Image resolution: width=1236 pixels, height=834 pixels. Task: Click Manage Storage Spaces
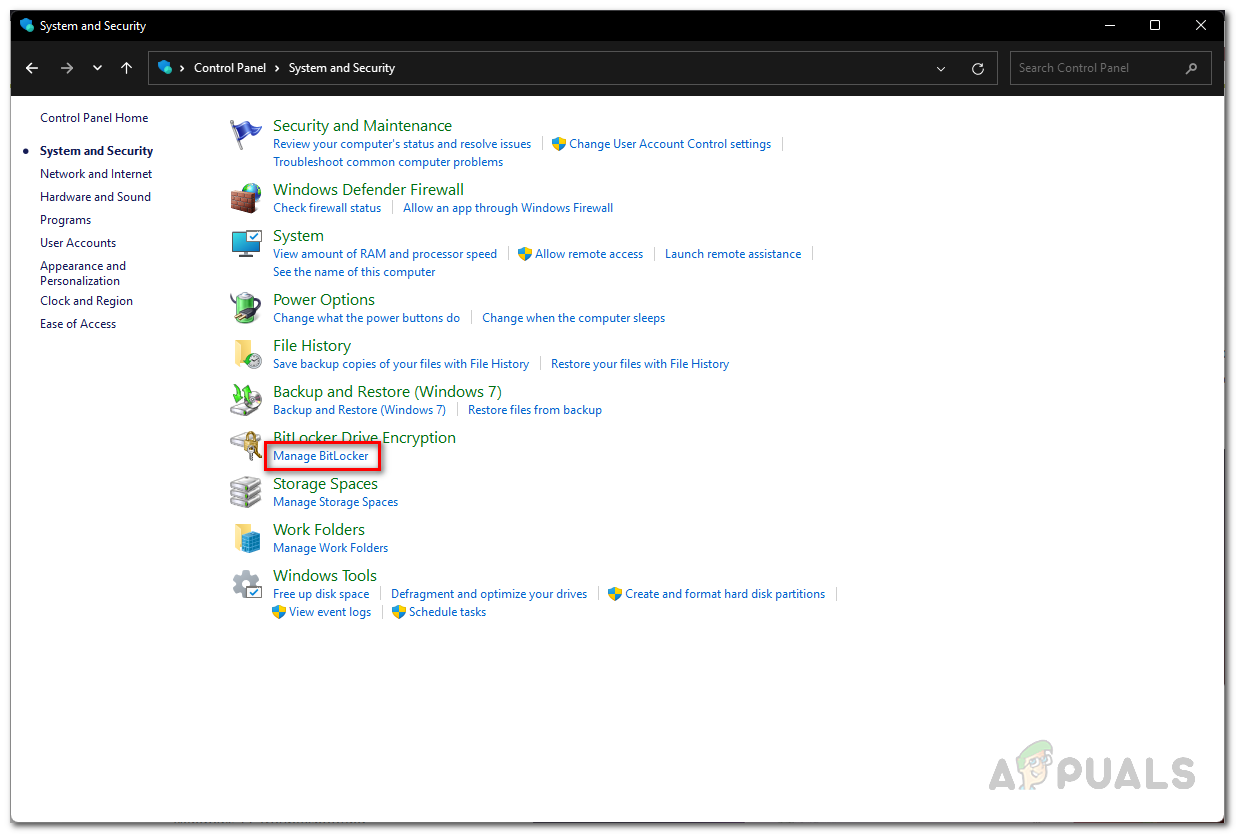pos(335,502)
